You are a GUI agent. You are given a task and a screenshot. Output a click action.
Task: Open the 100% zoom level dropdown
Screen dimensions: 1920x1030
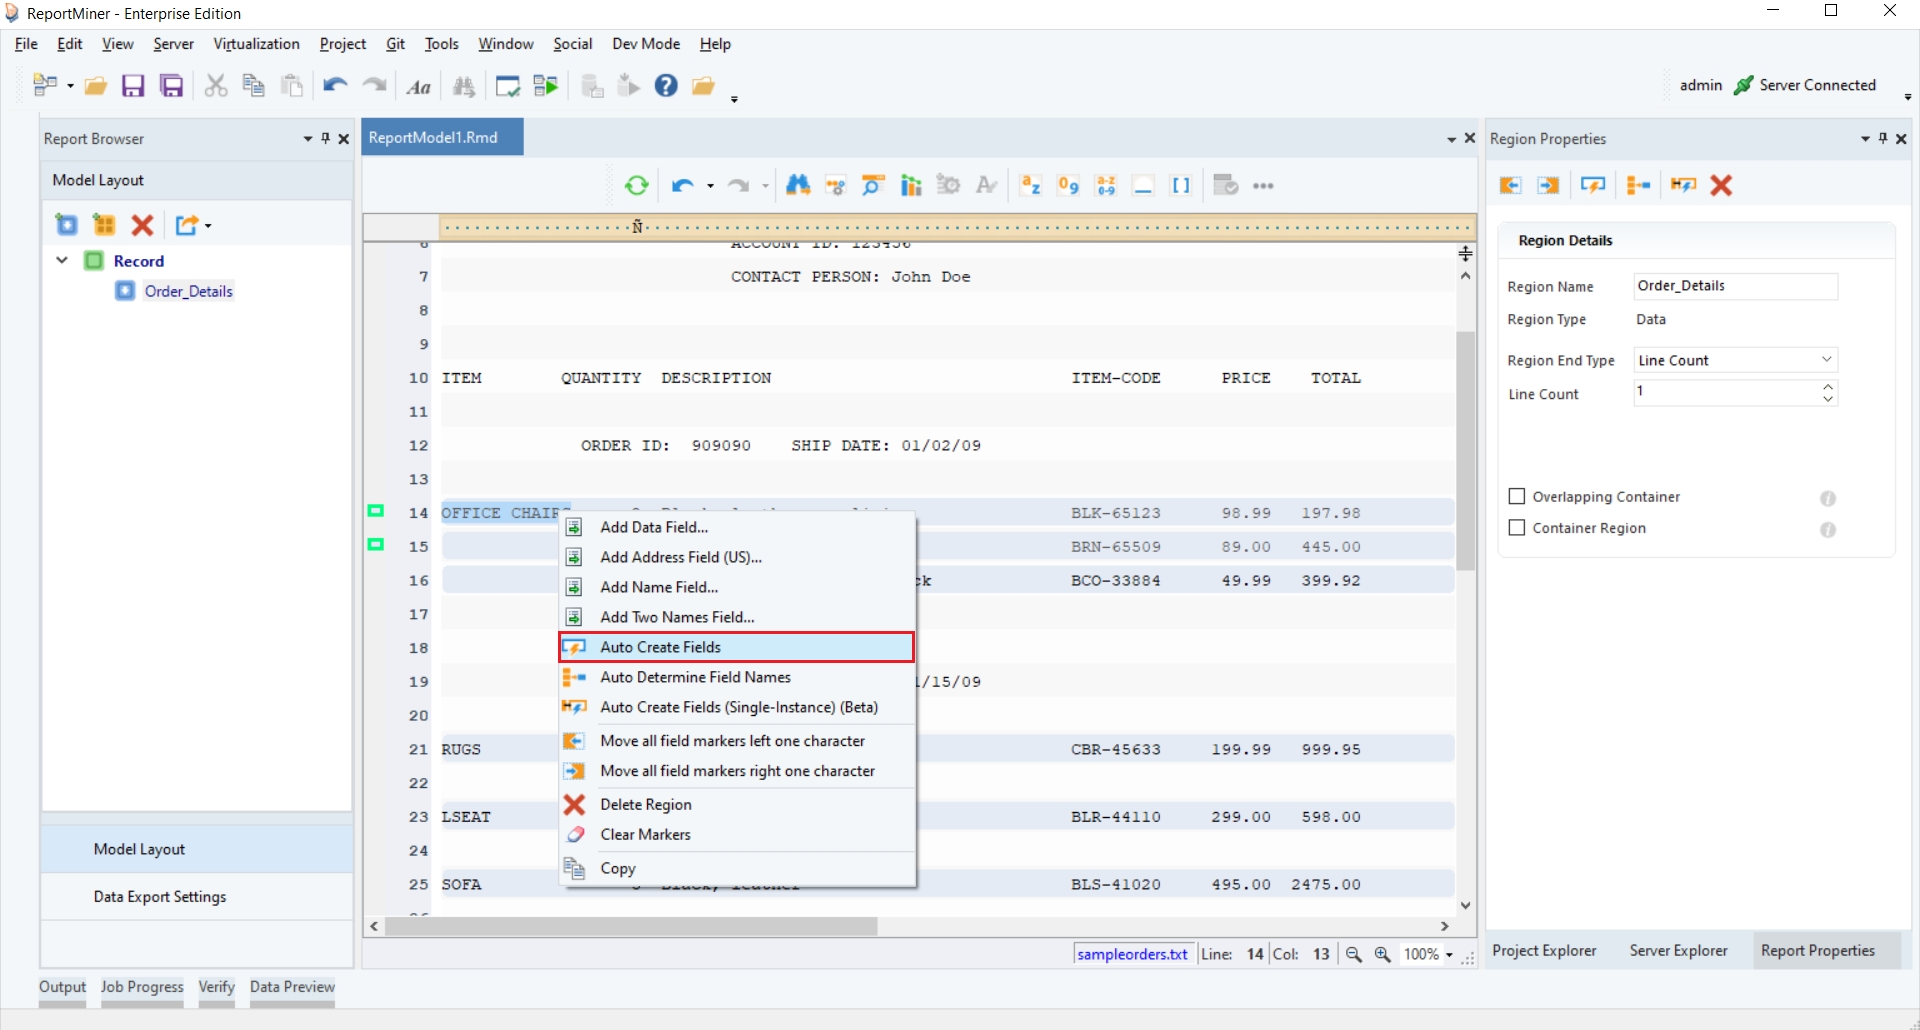coord(1449,955)
